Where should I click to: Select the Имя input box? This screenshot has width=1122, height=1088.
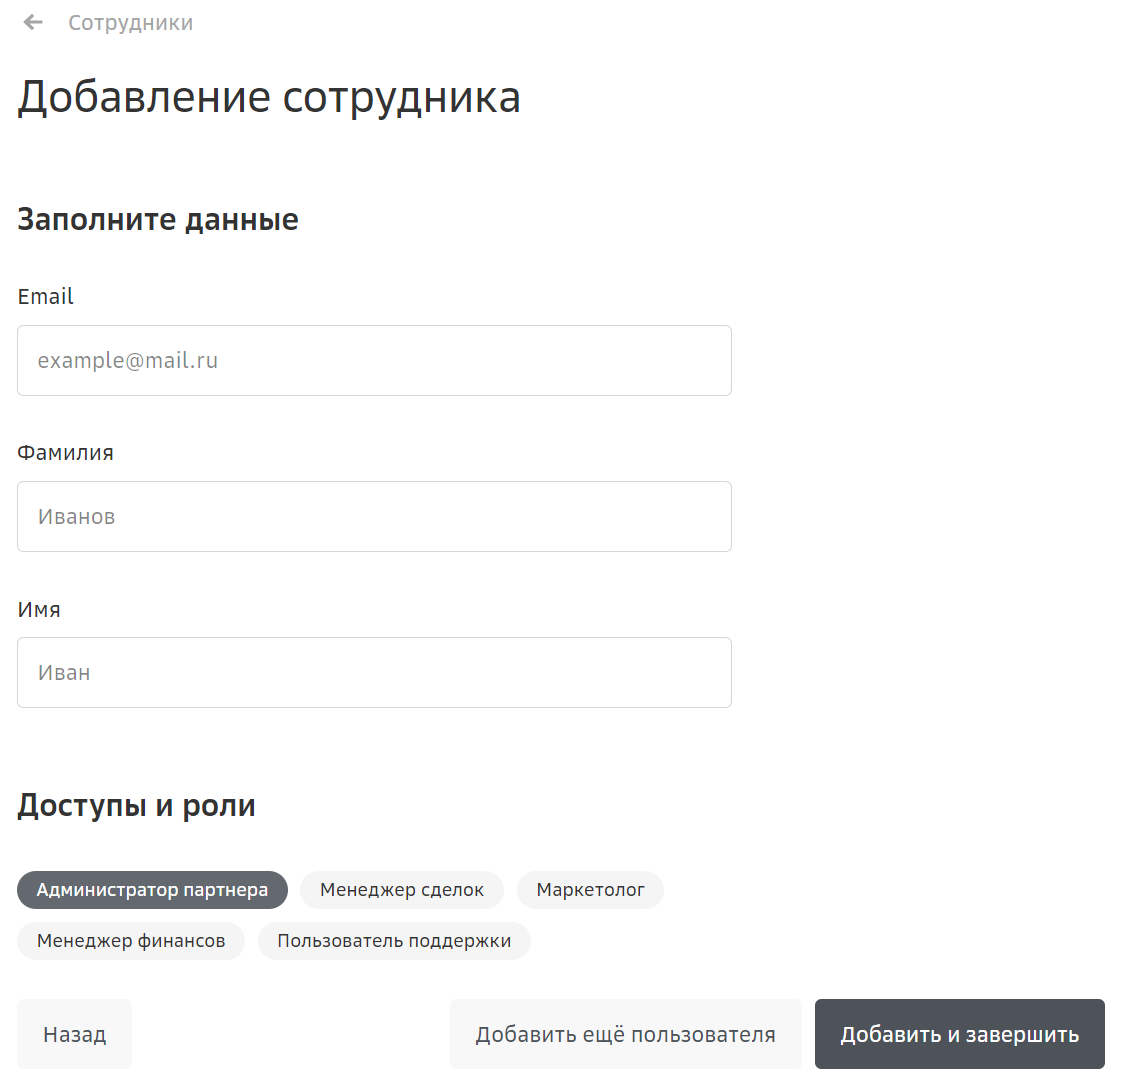coord(374,673)
